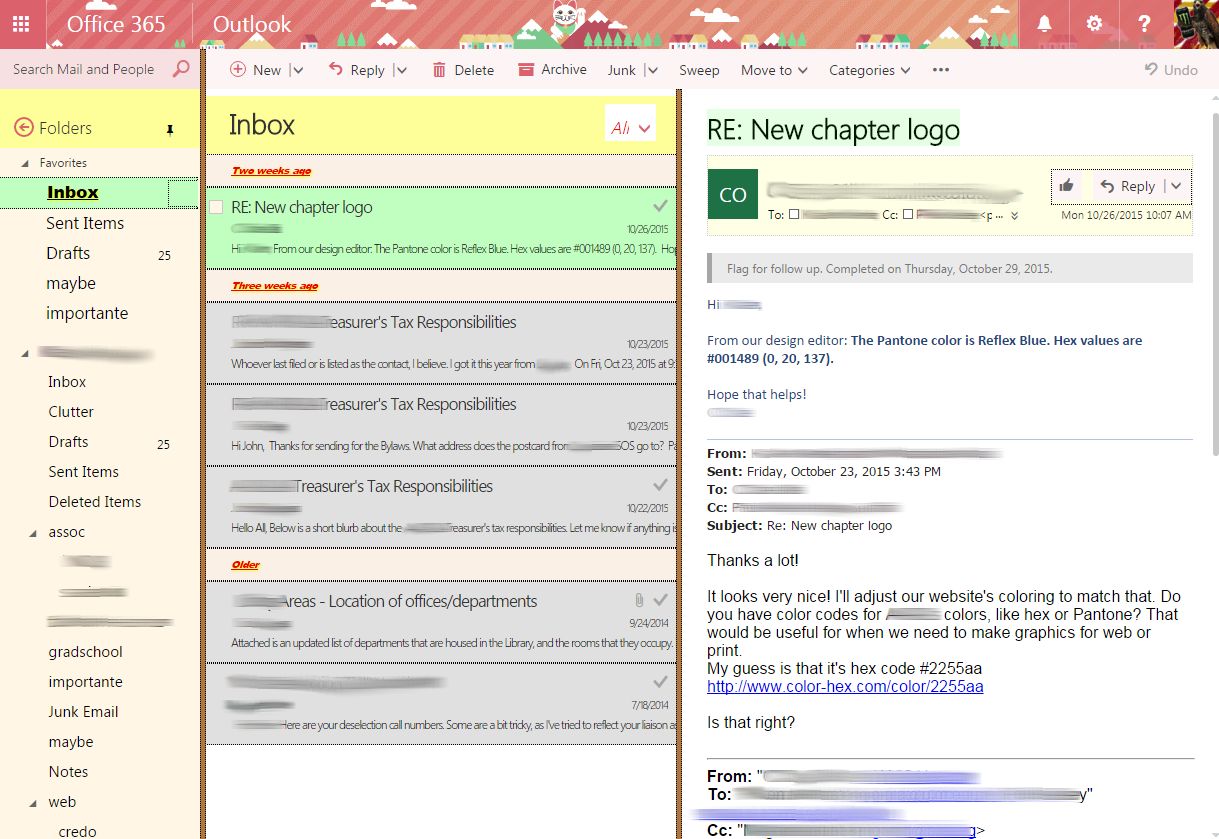Archive the open email
This screenshot has height=839, width=1219.
(551, 70)
